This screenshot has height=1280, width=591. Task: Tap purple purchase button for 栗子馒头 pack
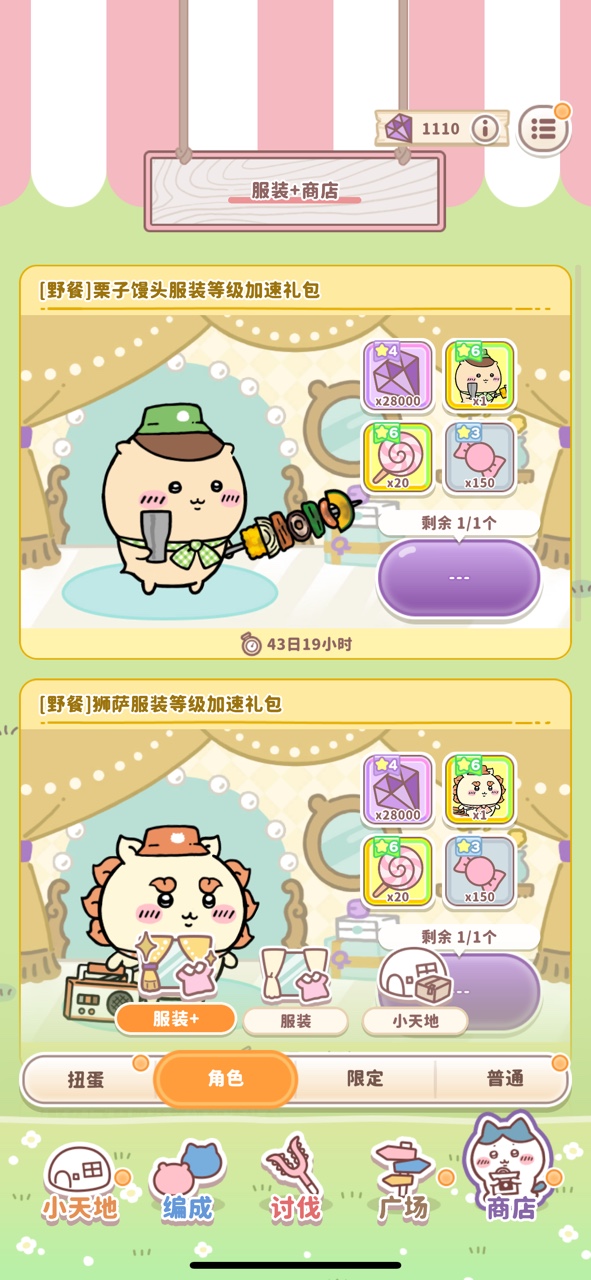pyautogui.click(x=459, y=578)
